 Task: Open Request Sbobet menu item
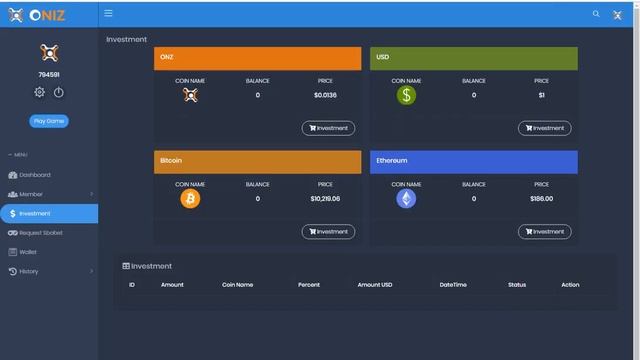point(49,233)
